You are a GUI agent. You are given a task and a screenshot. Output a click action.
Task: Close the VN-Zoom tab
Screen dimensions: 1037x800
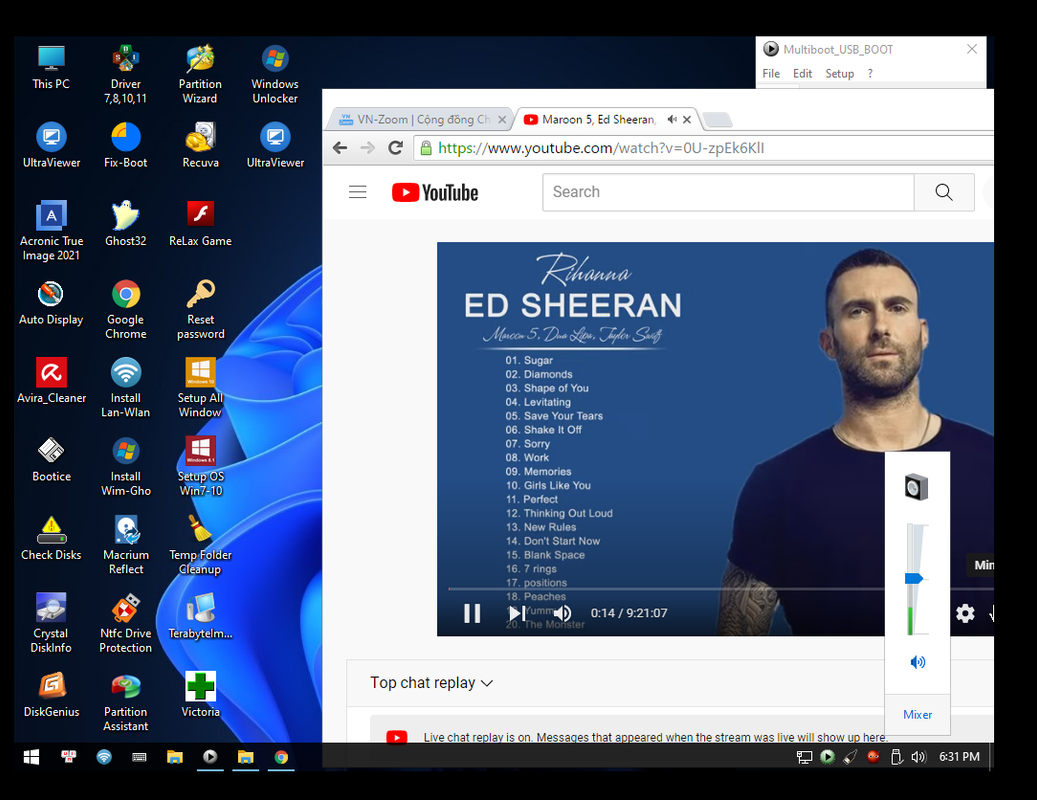[x=502, y=120]
